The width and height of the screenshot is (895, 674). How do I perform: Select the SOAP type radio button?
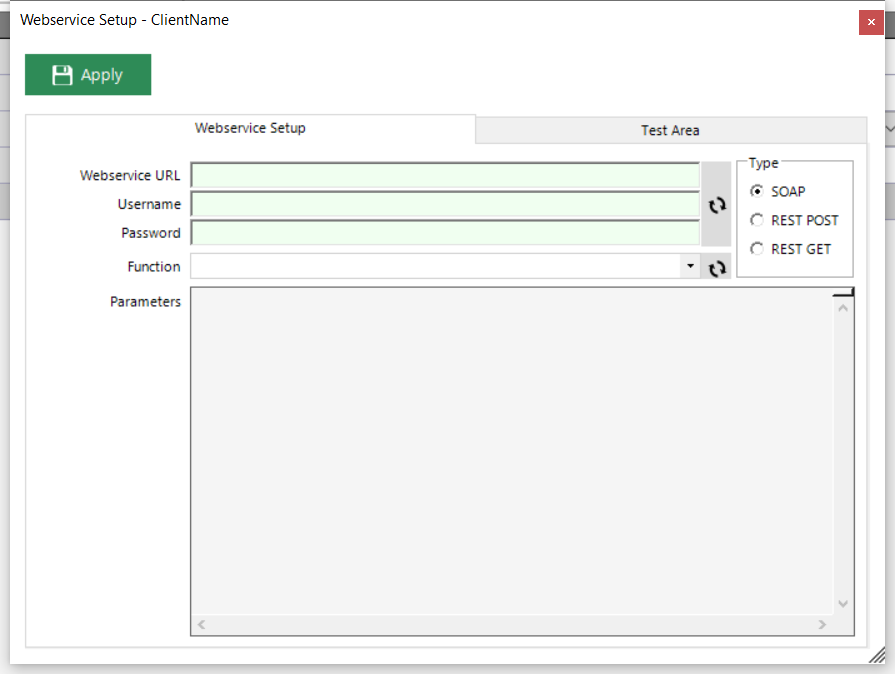click(x=757, y=191)
